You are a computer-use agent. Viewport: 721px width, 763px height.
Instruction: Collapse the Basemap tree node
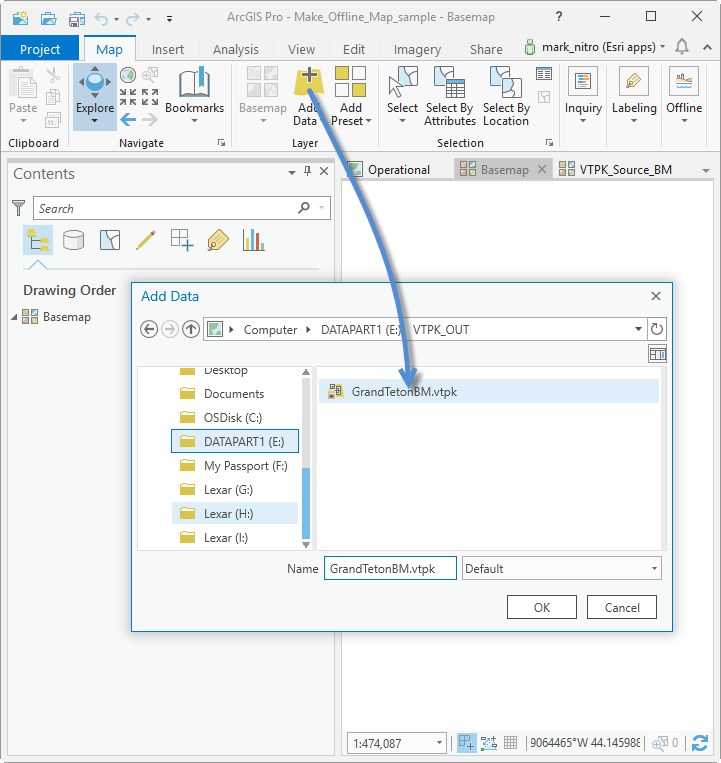(x=14, y=317)
